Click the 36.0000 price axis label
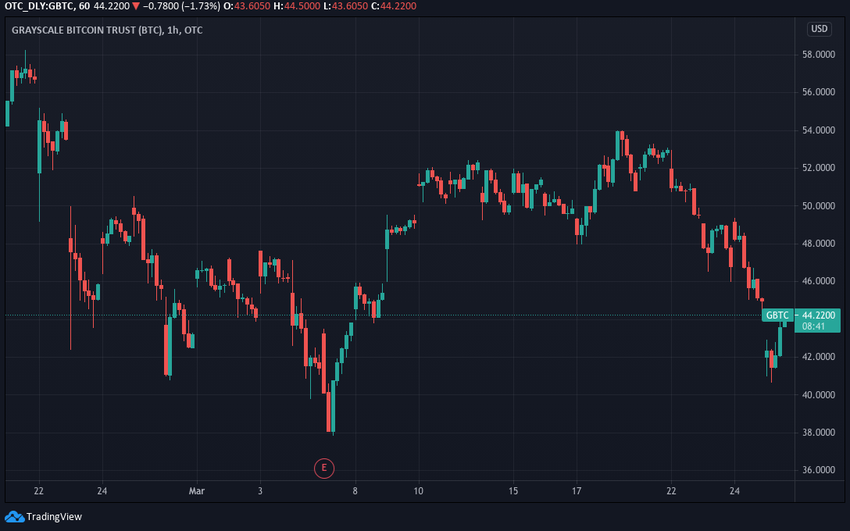The height and width of the screenshot is (531, 850). [x=818, y=470]
